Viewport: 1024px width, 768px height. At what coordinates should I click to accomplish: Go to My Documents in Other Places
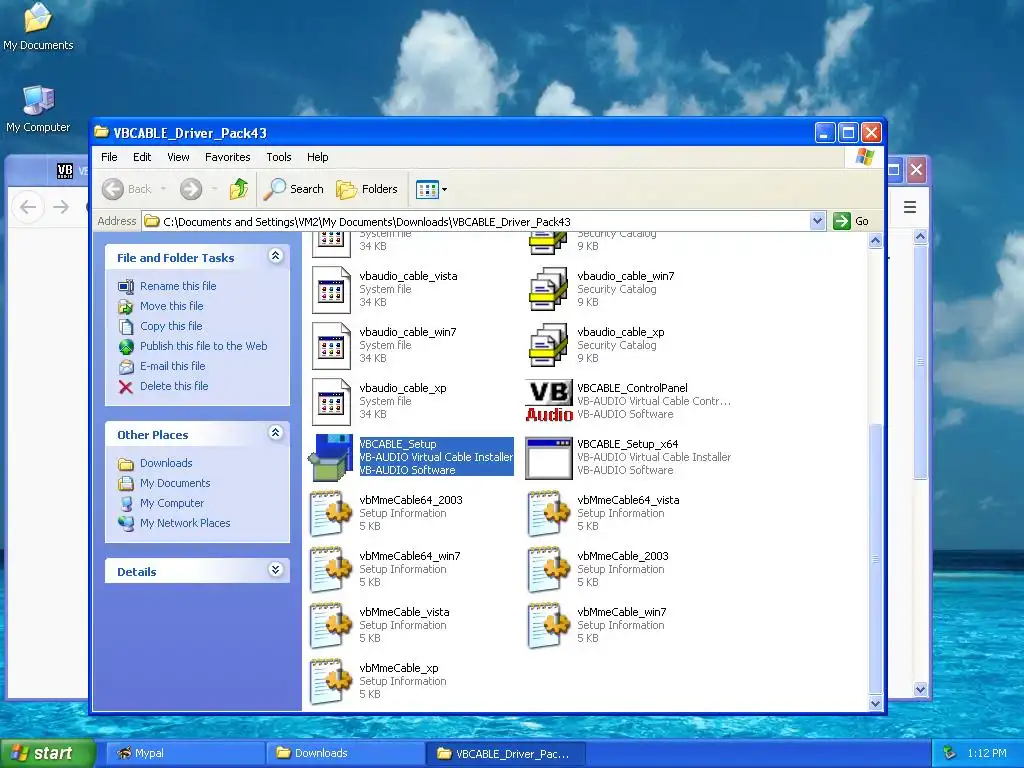tap(175, 483)
